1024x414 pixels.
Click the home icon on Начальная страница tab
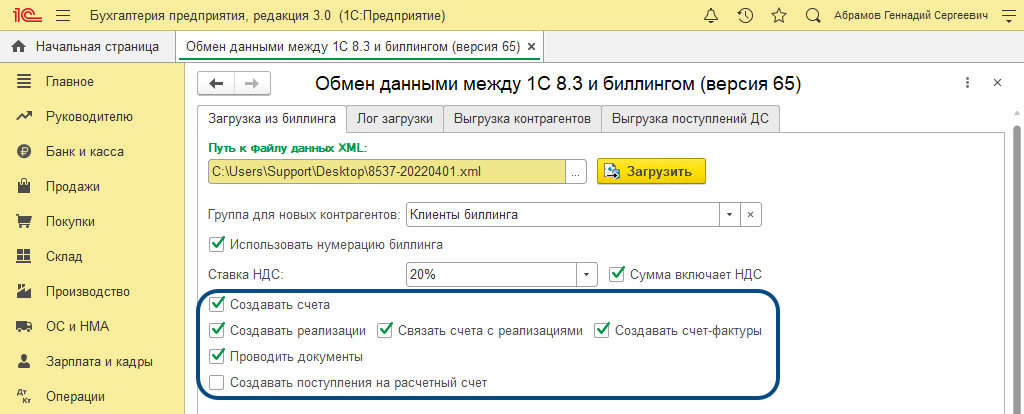(x=18, y=47)
